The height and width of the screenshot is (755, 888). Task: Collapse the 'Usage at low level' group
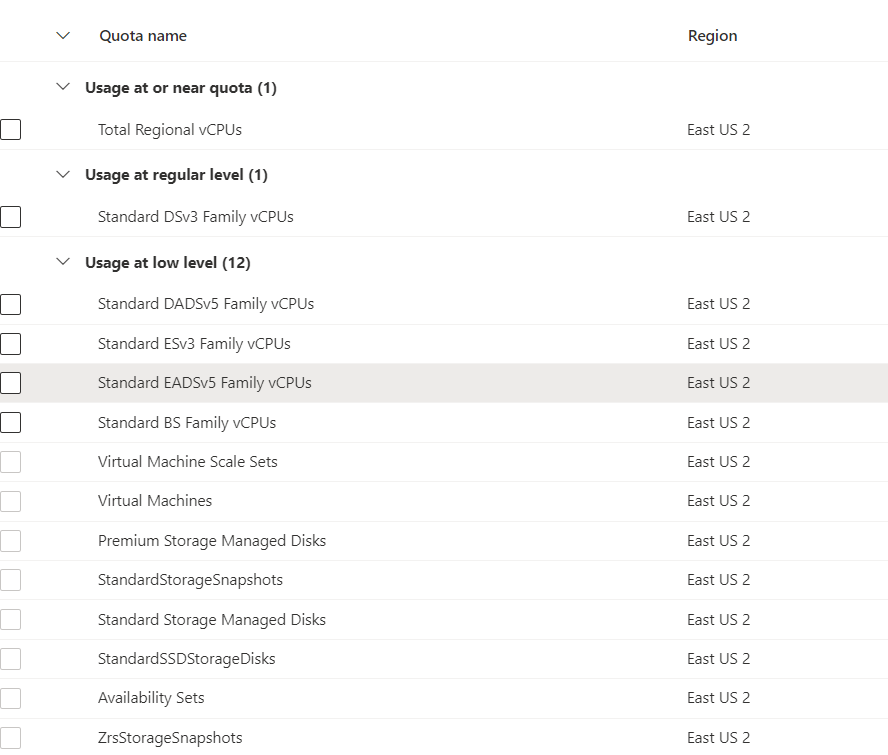pos(63,262)
